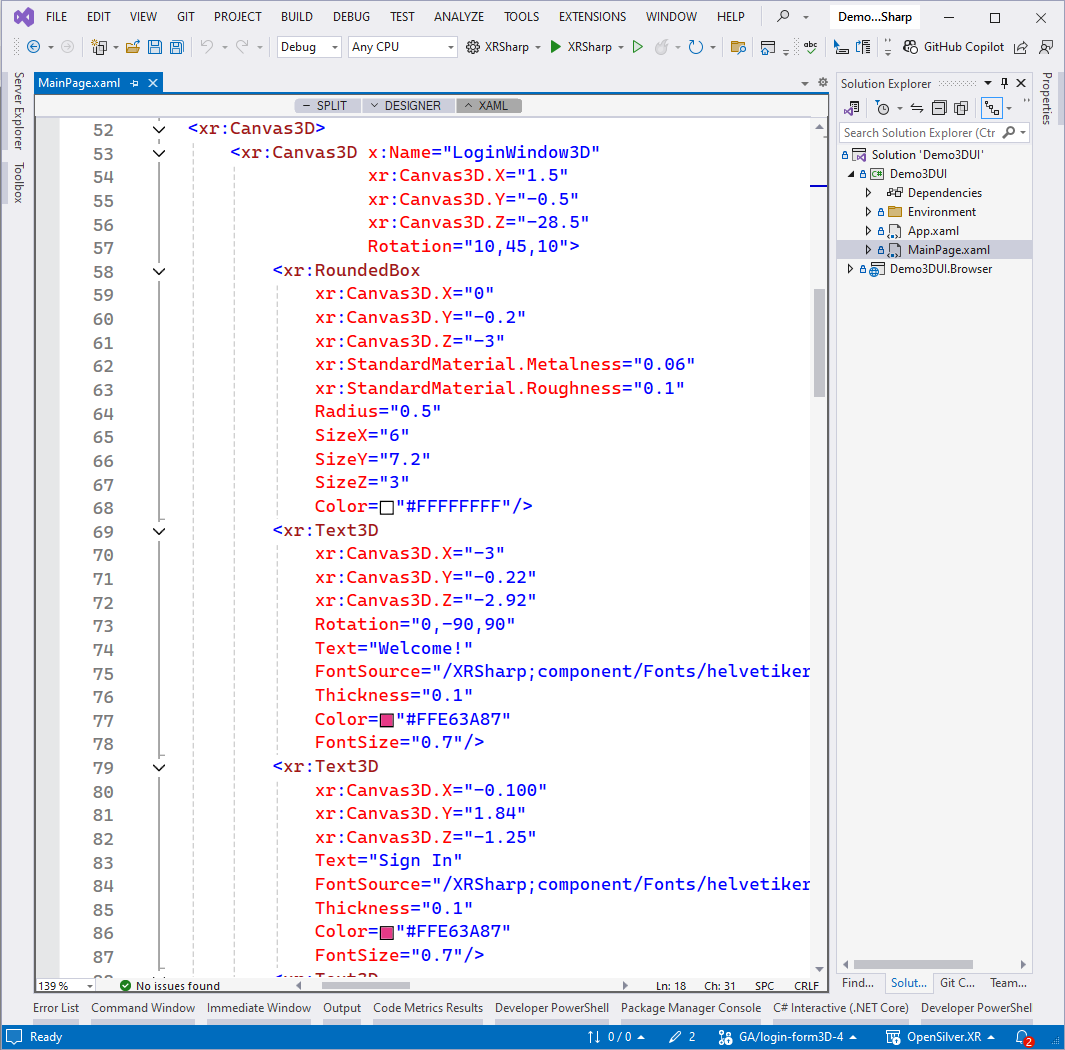Image resolution: width=1065 pixels, height=1050 pixels.
Task: Click the notifications bell in status bar
Action: pos(1023,1037)
